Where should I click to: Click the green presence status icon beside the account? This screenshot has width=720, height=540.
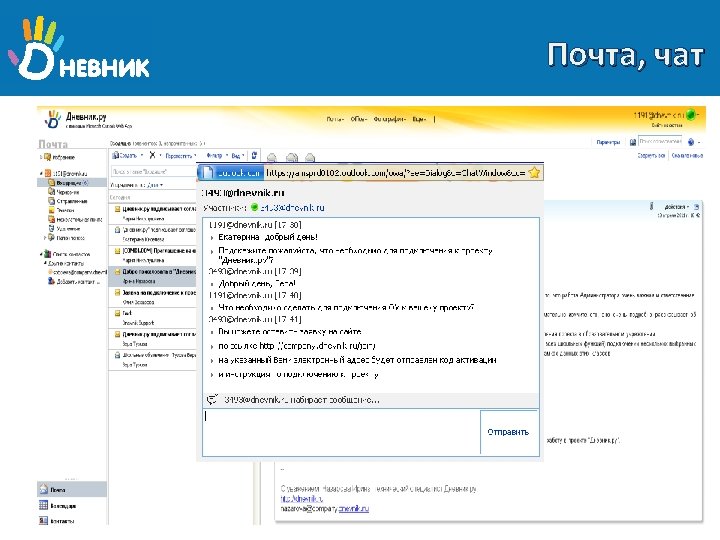[691, 115]
